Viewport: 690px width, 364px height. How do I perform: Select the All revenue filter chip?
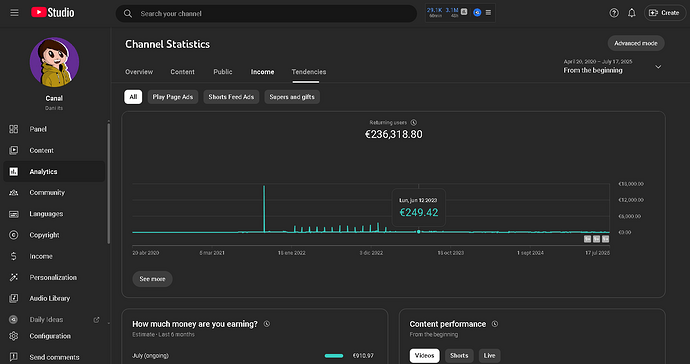(133, 97)
